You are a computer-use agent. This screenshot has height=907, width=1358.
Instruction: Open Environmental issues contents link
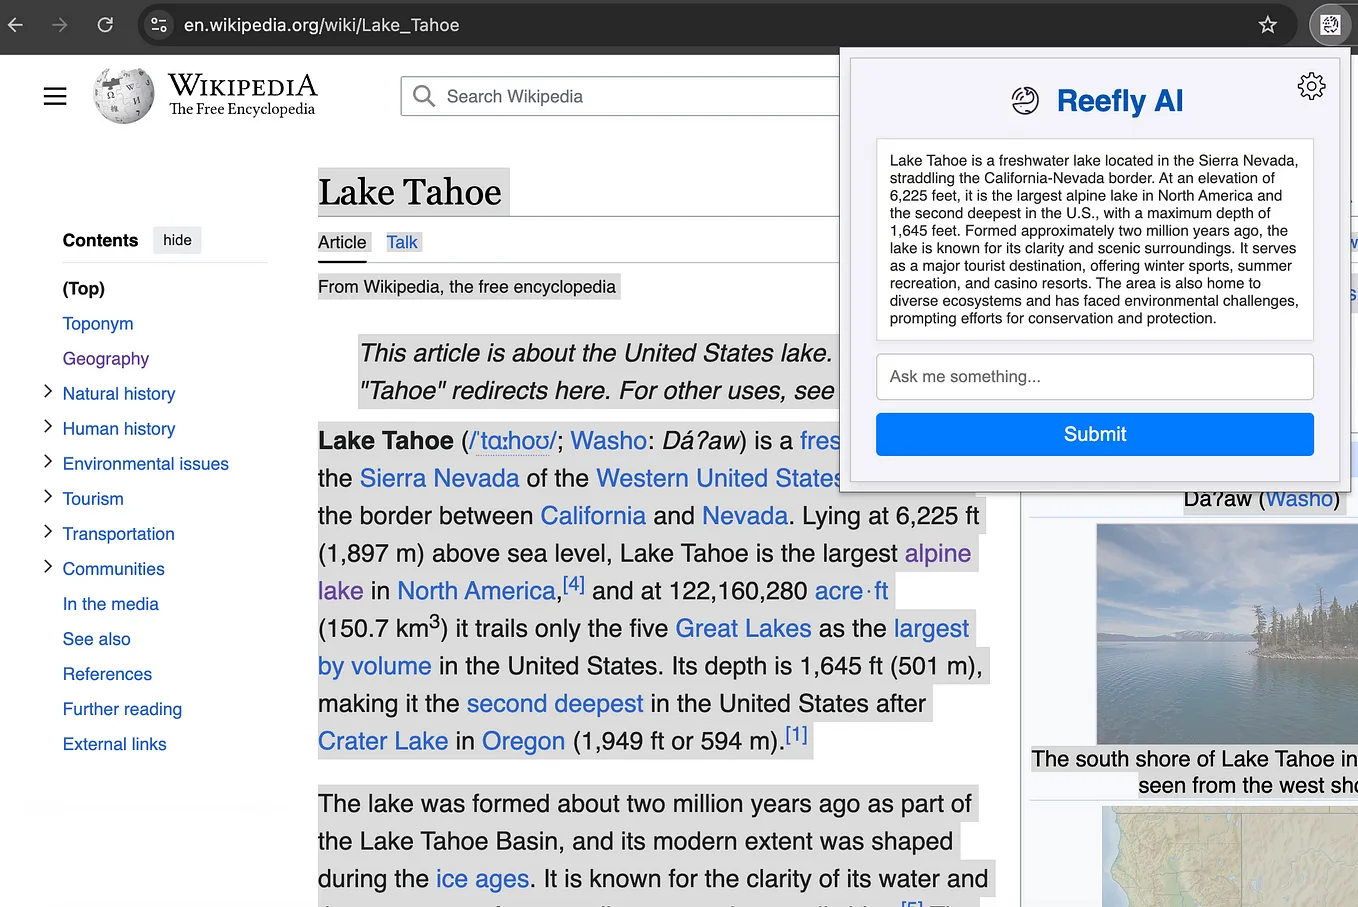click(x=146, y=464)
